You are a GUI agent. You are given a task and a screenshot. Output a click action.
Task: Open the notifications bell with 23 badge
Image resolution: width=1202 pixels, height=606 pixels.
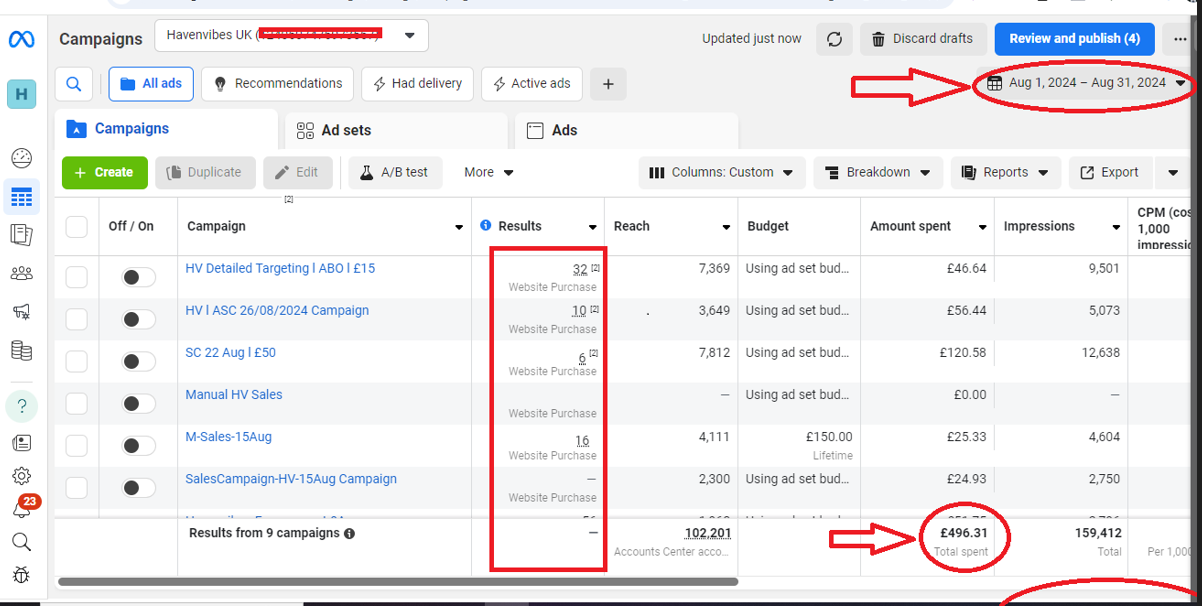pos(23,507)
